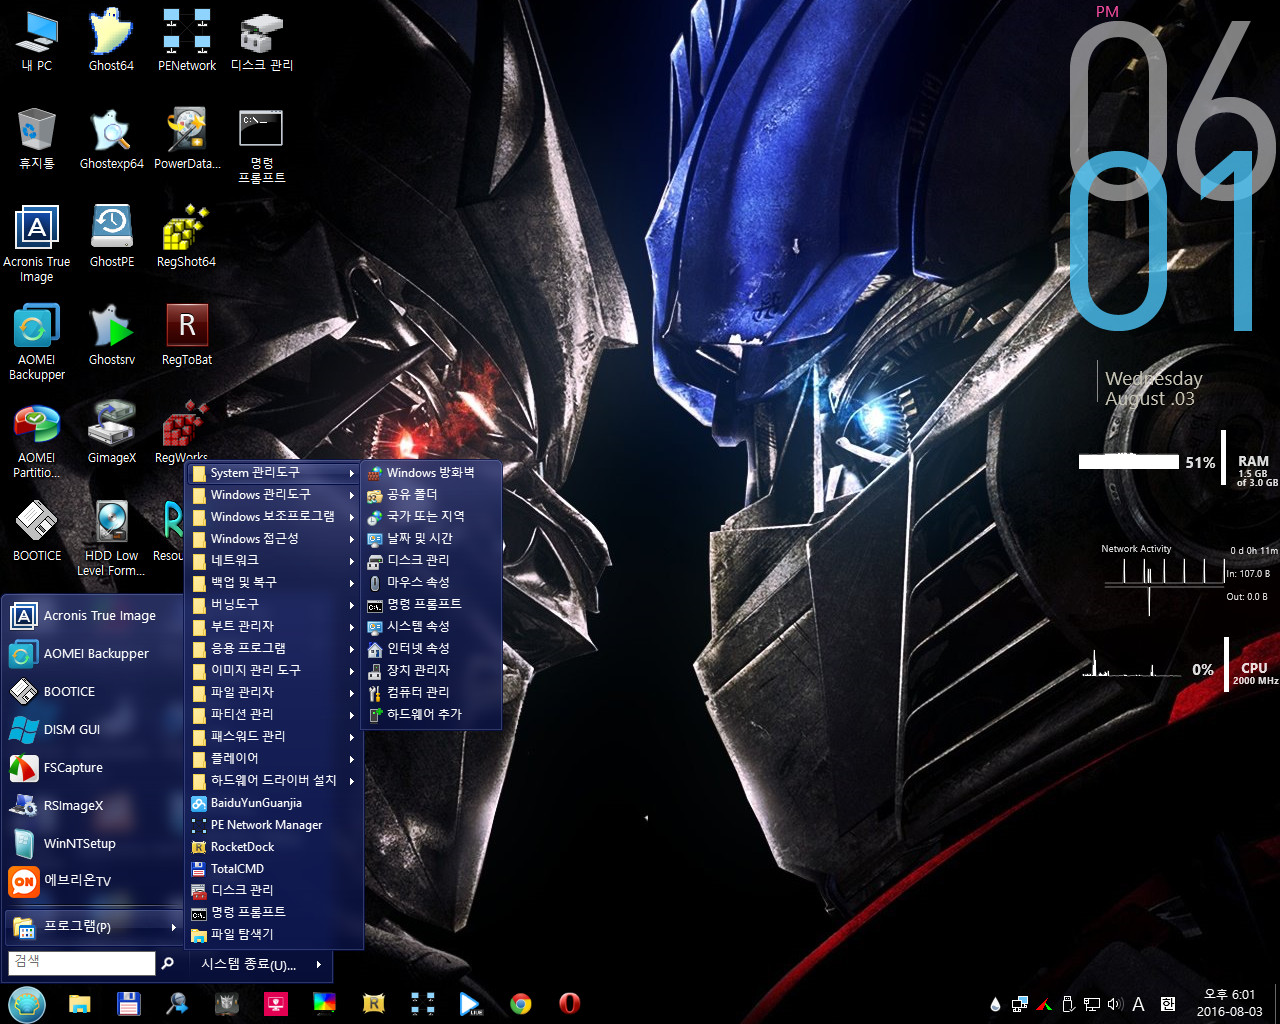This screenshot has height=1024, width=1280.
Task: Click the water drop tray icon
Action: (995, 1004)
